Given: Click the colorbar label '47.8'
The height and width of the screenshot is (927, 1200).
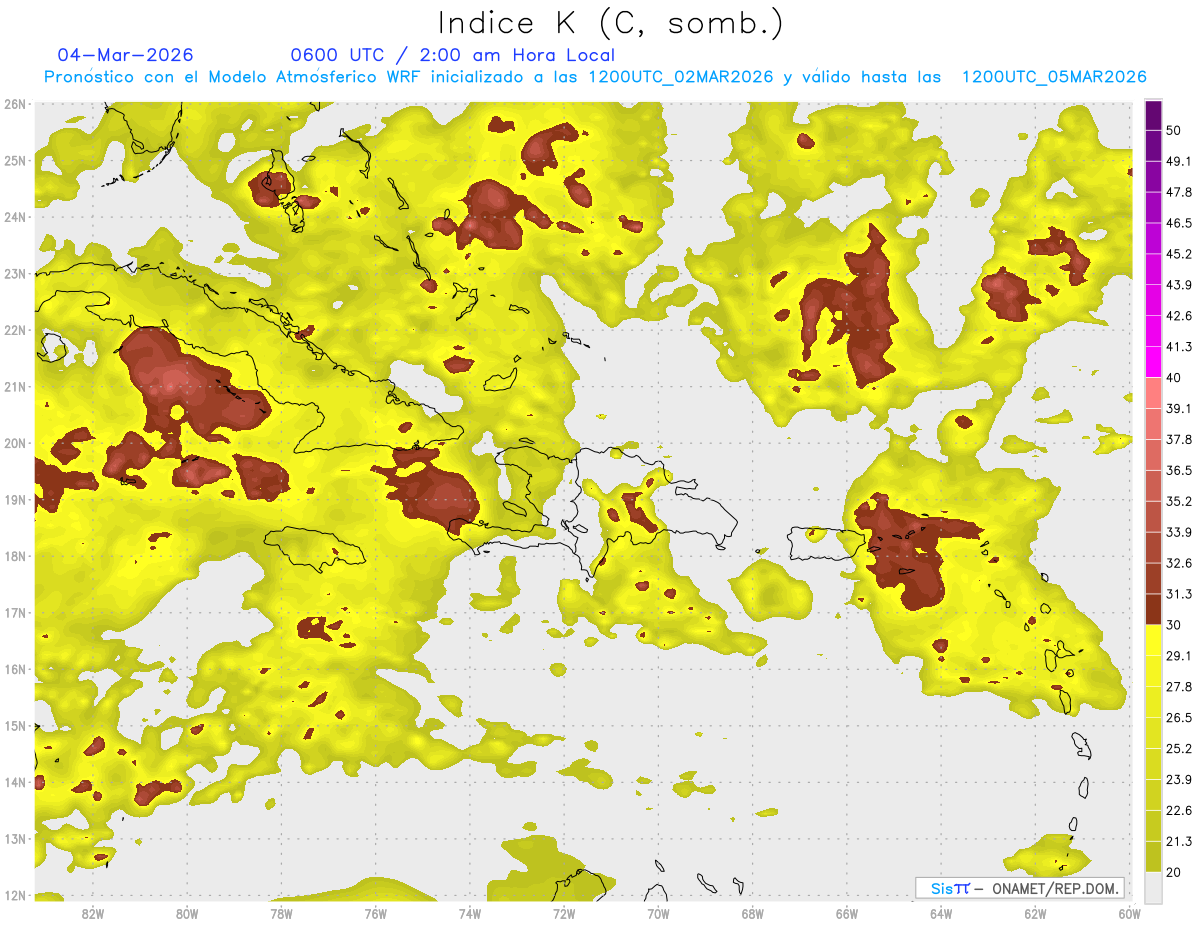Looking at the screenshot, I should [1179, 192].
